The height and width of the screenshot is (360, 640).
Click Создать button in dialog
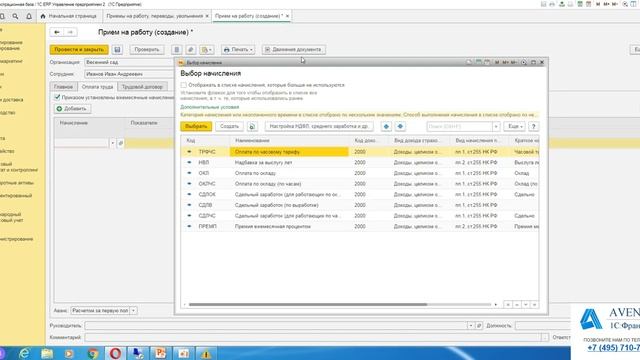pos(229,127)
